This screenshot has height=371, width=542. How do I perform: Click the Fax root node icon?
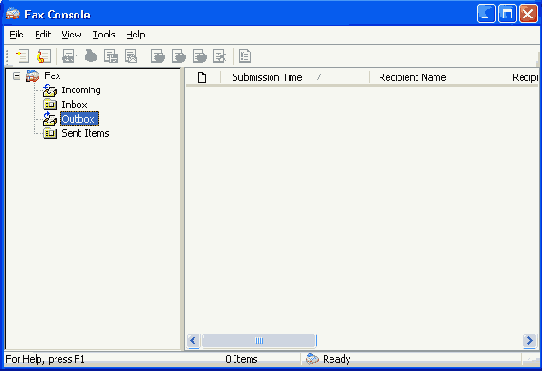tap(32, 76)
